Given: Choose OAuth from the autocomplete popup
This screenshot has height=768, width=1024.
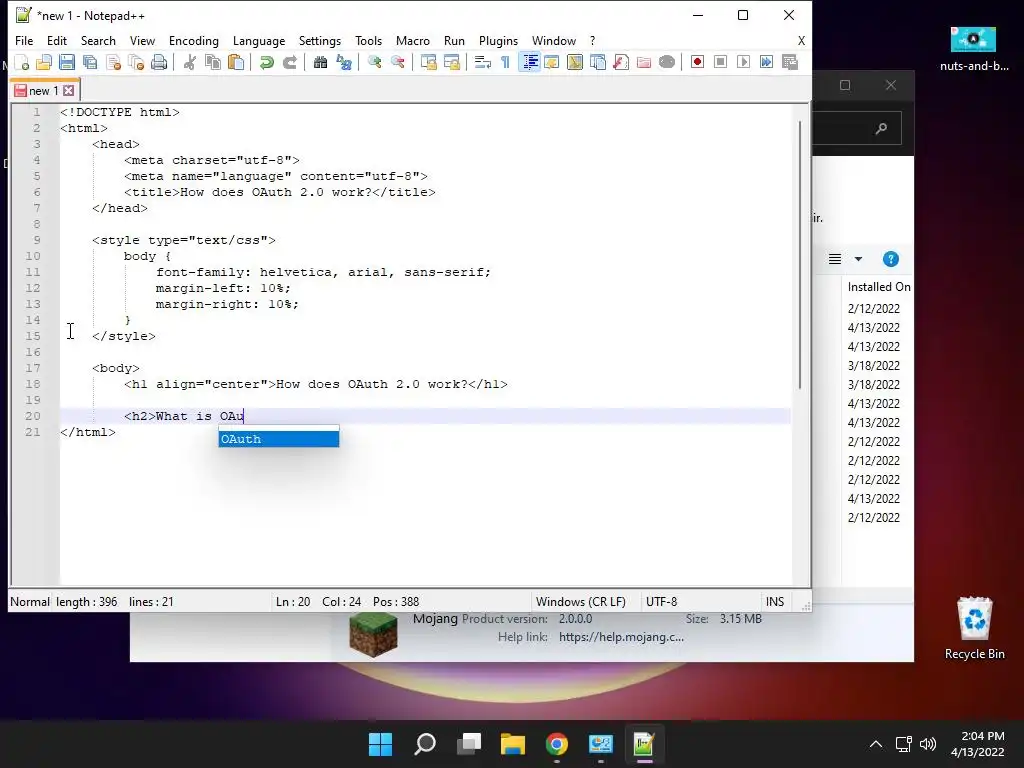Looking at the screenshot, I should 278,439.
